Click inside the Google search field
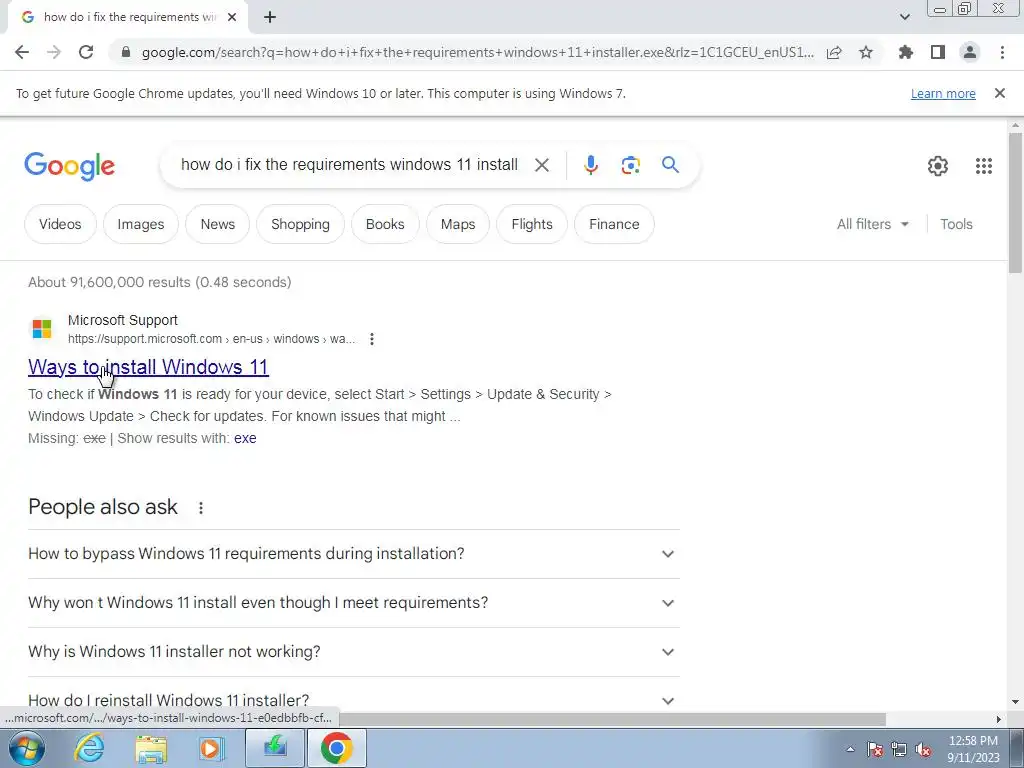The height and width of the screenshot is (768, 1024). tap(349, 165)
